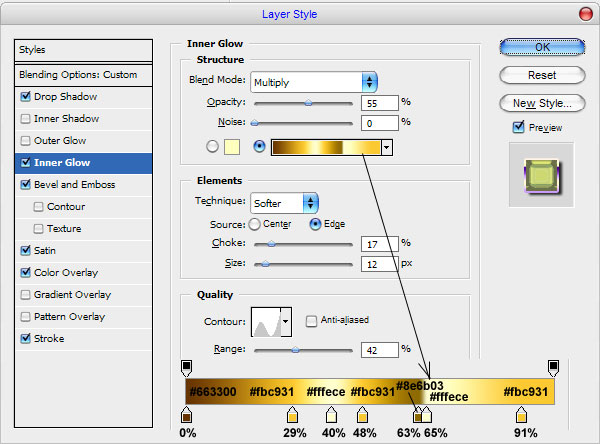The width and height of the screenshot is (600, 444).
Task: Click the OK button
Action: (542, 47)
